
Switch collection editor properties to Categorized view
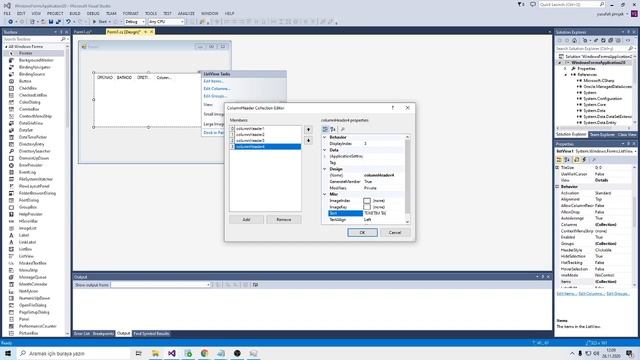(x=325, y=129)
